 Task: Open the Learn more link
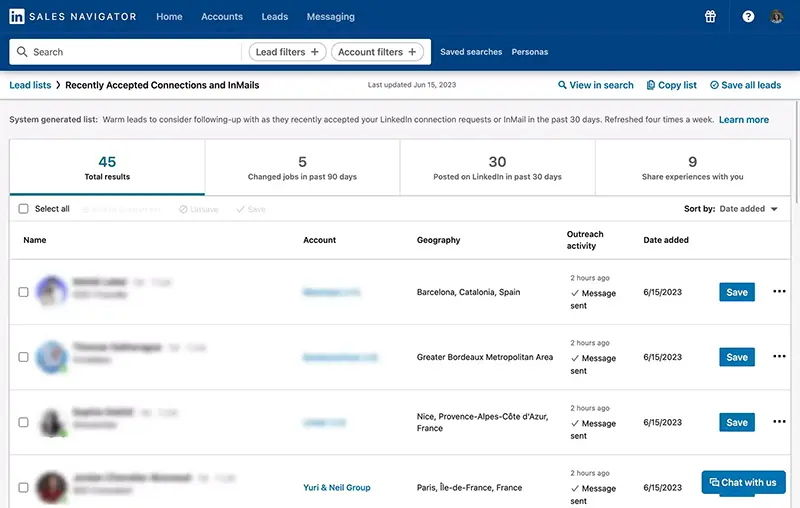pyautogui.click(x=744, y=119)
